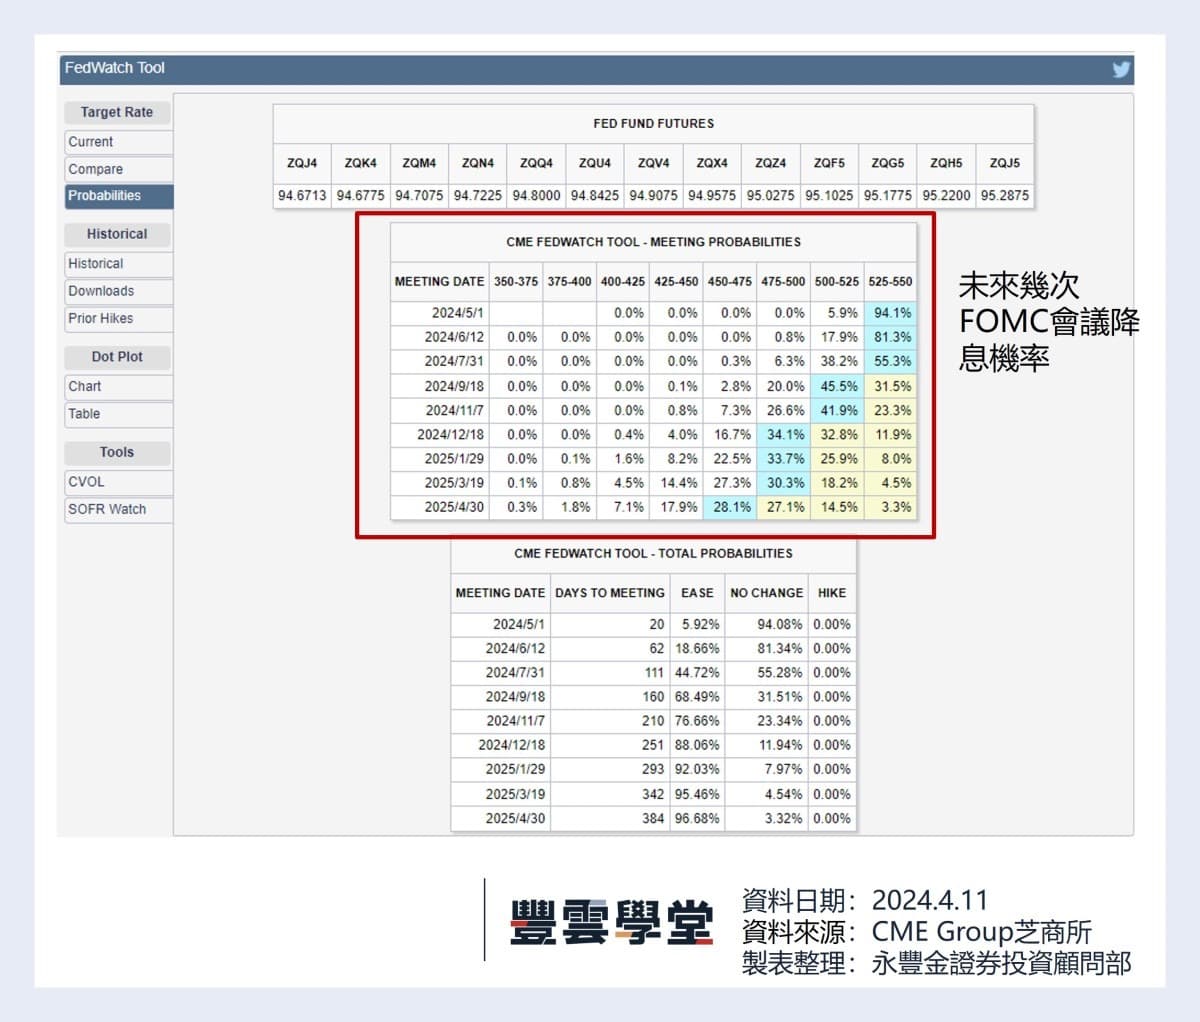Viewport: 1200px width, 1022px height.
Task: Click the Twitter bird icon
Action: pos(1121,69)
